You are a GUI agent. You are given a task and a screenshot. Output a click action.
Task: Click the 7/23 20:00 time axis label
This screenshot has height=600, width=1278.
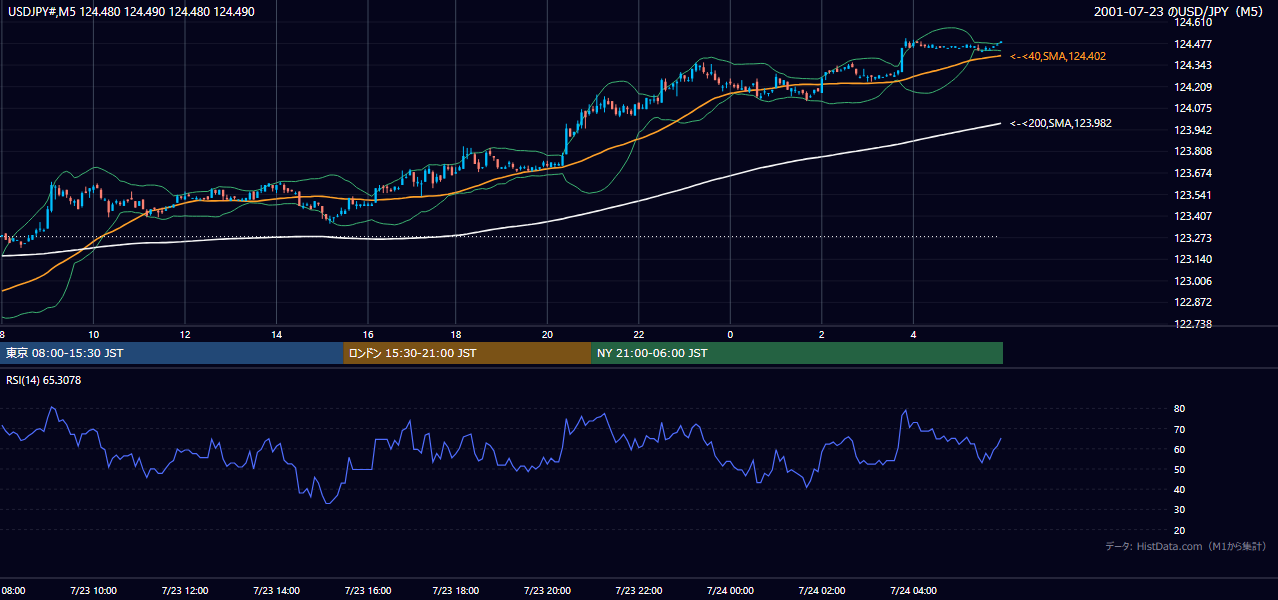click(547, 591)
